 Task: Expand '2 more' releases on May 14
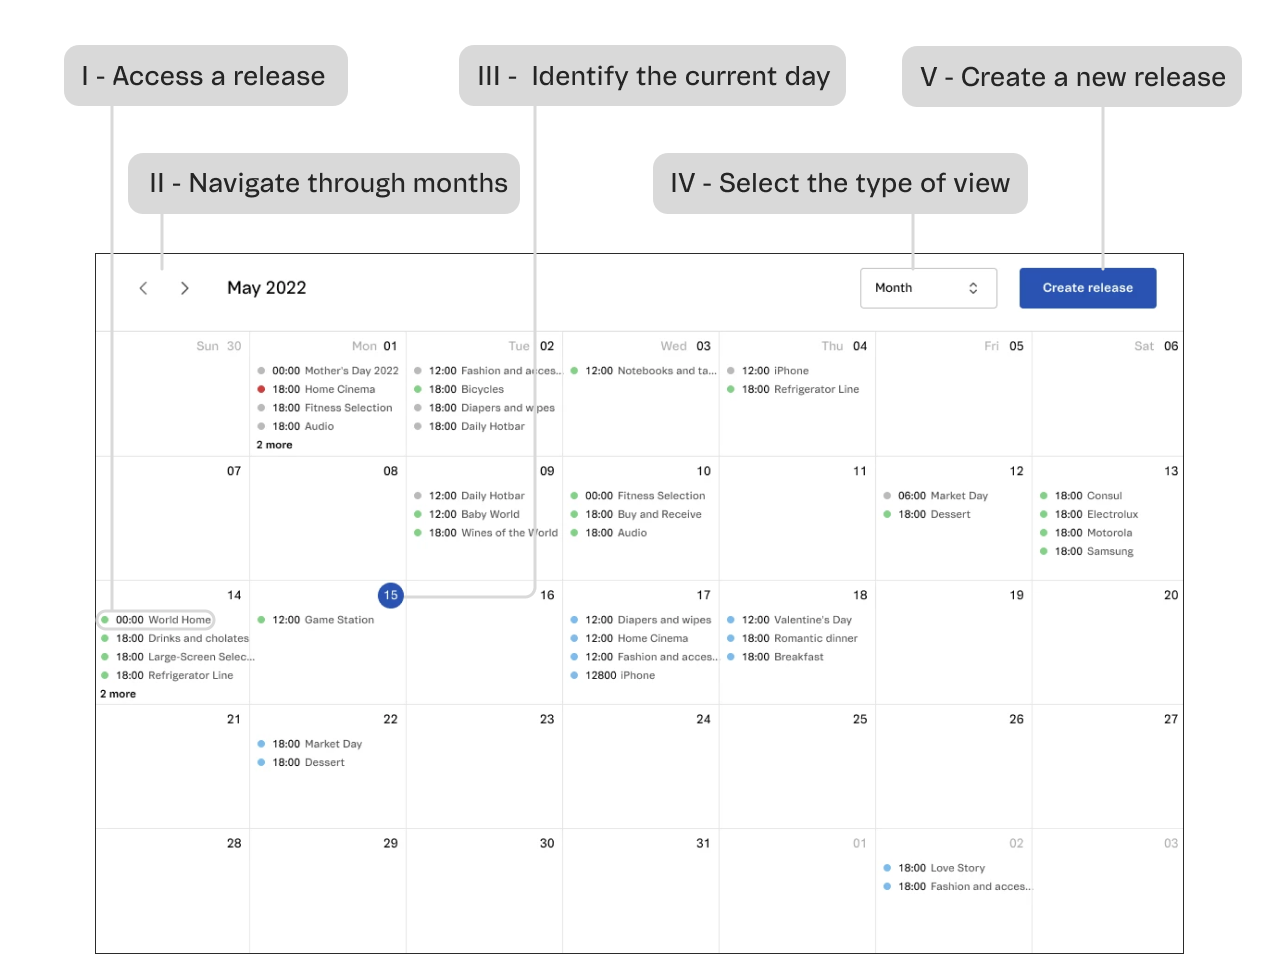[118, 694]
